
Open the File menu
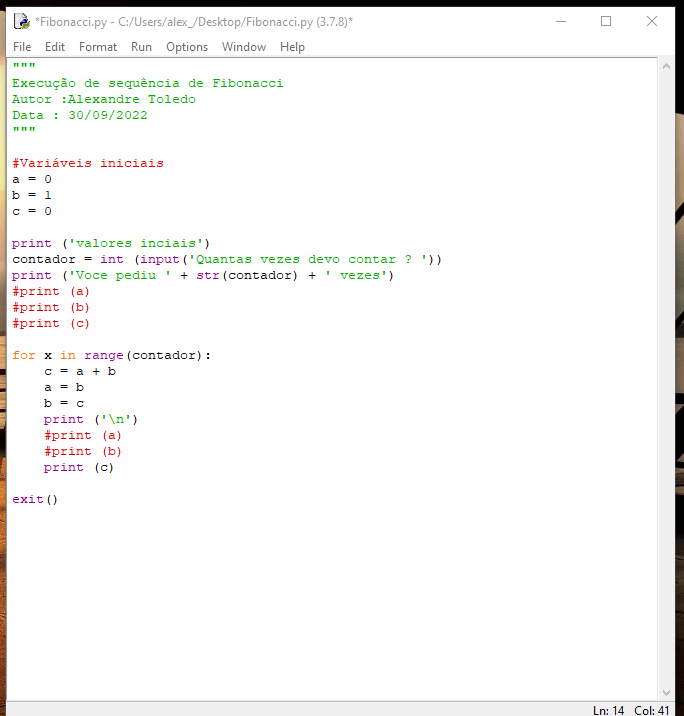[22, 47]
